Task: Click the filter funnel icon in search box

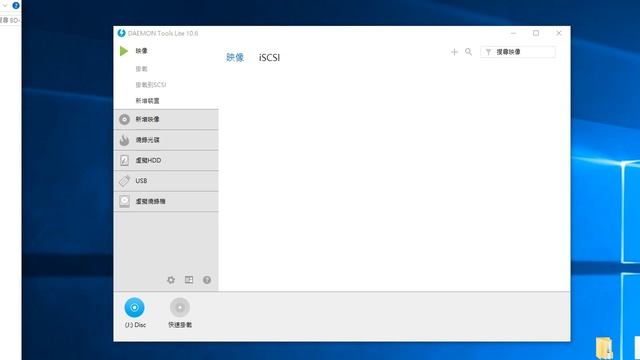Action: [x=488, y=52]
